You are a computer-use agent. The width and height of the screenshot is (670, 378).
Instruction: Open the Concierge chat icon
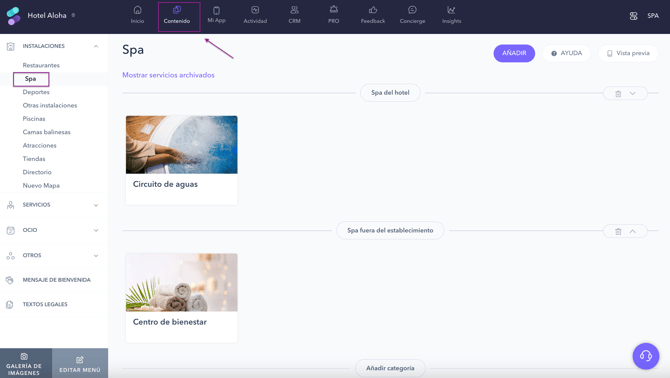(412, 10)
